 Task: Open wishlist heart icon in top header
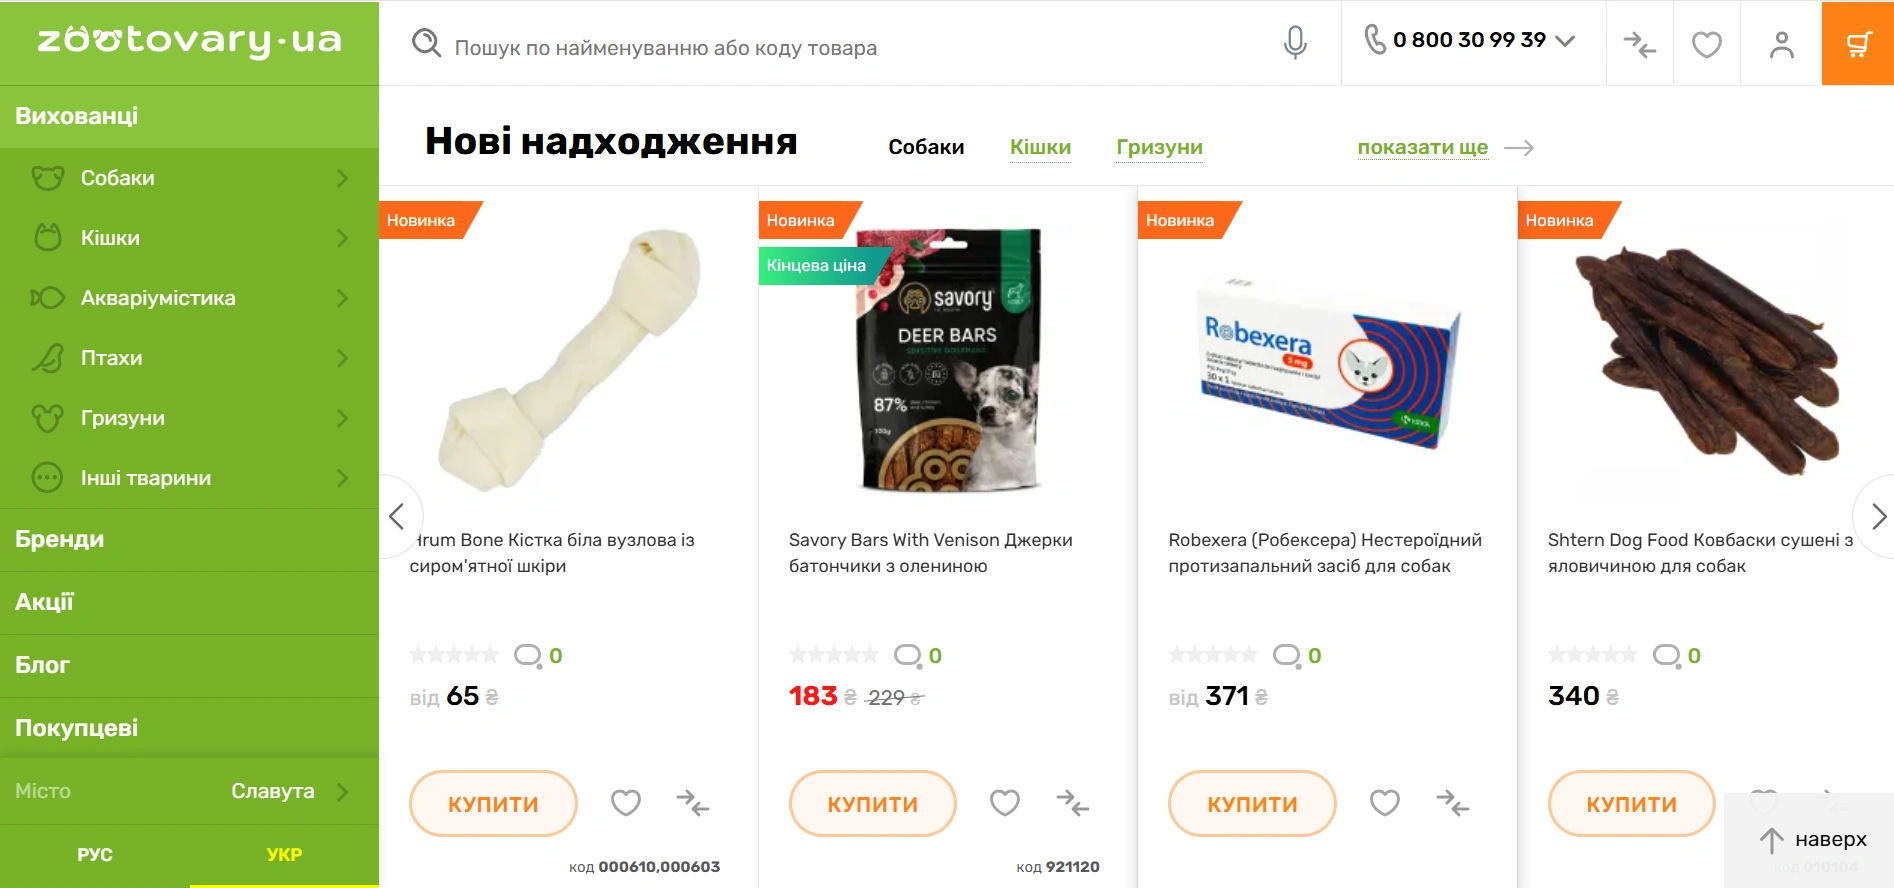[1706, 44]
